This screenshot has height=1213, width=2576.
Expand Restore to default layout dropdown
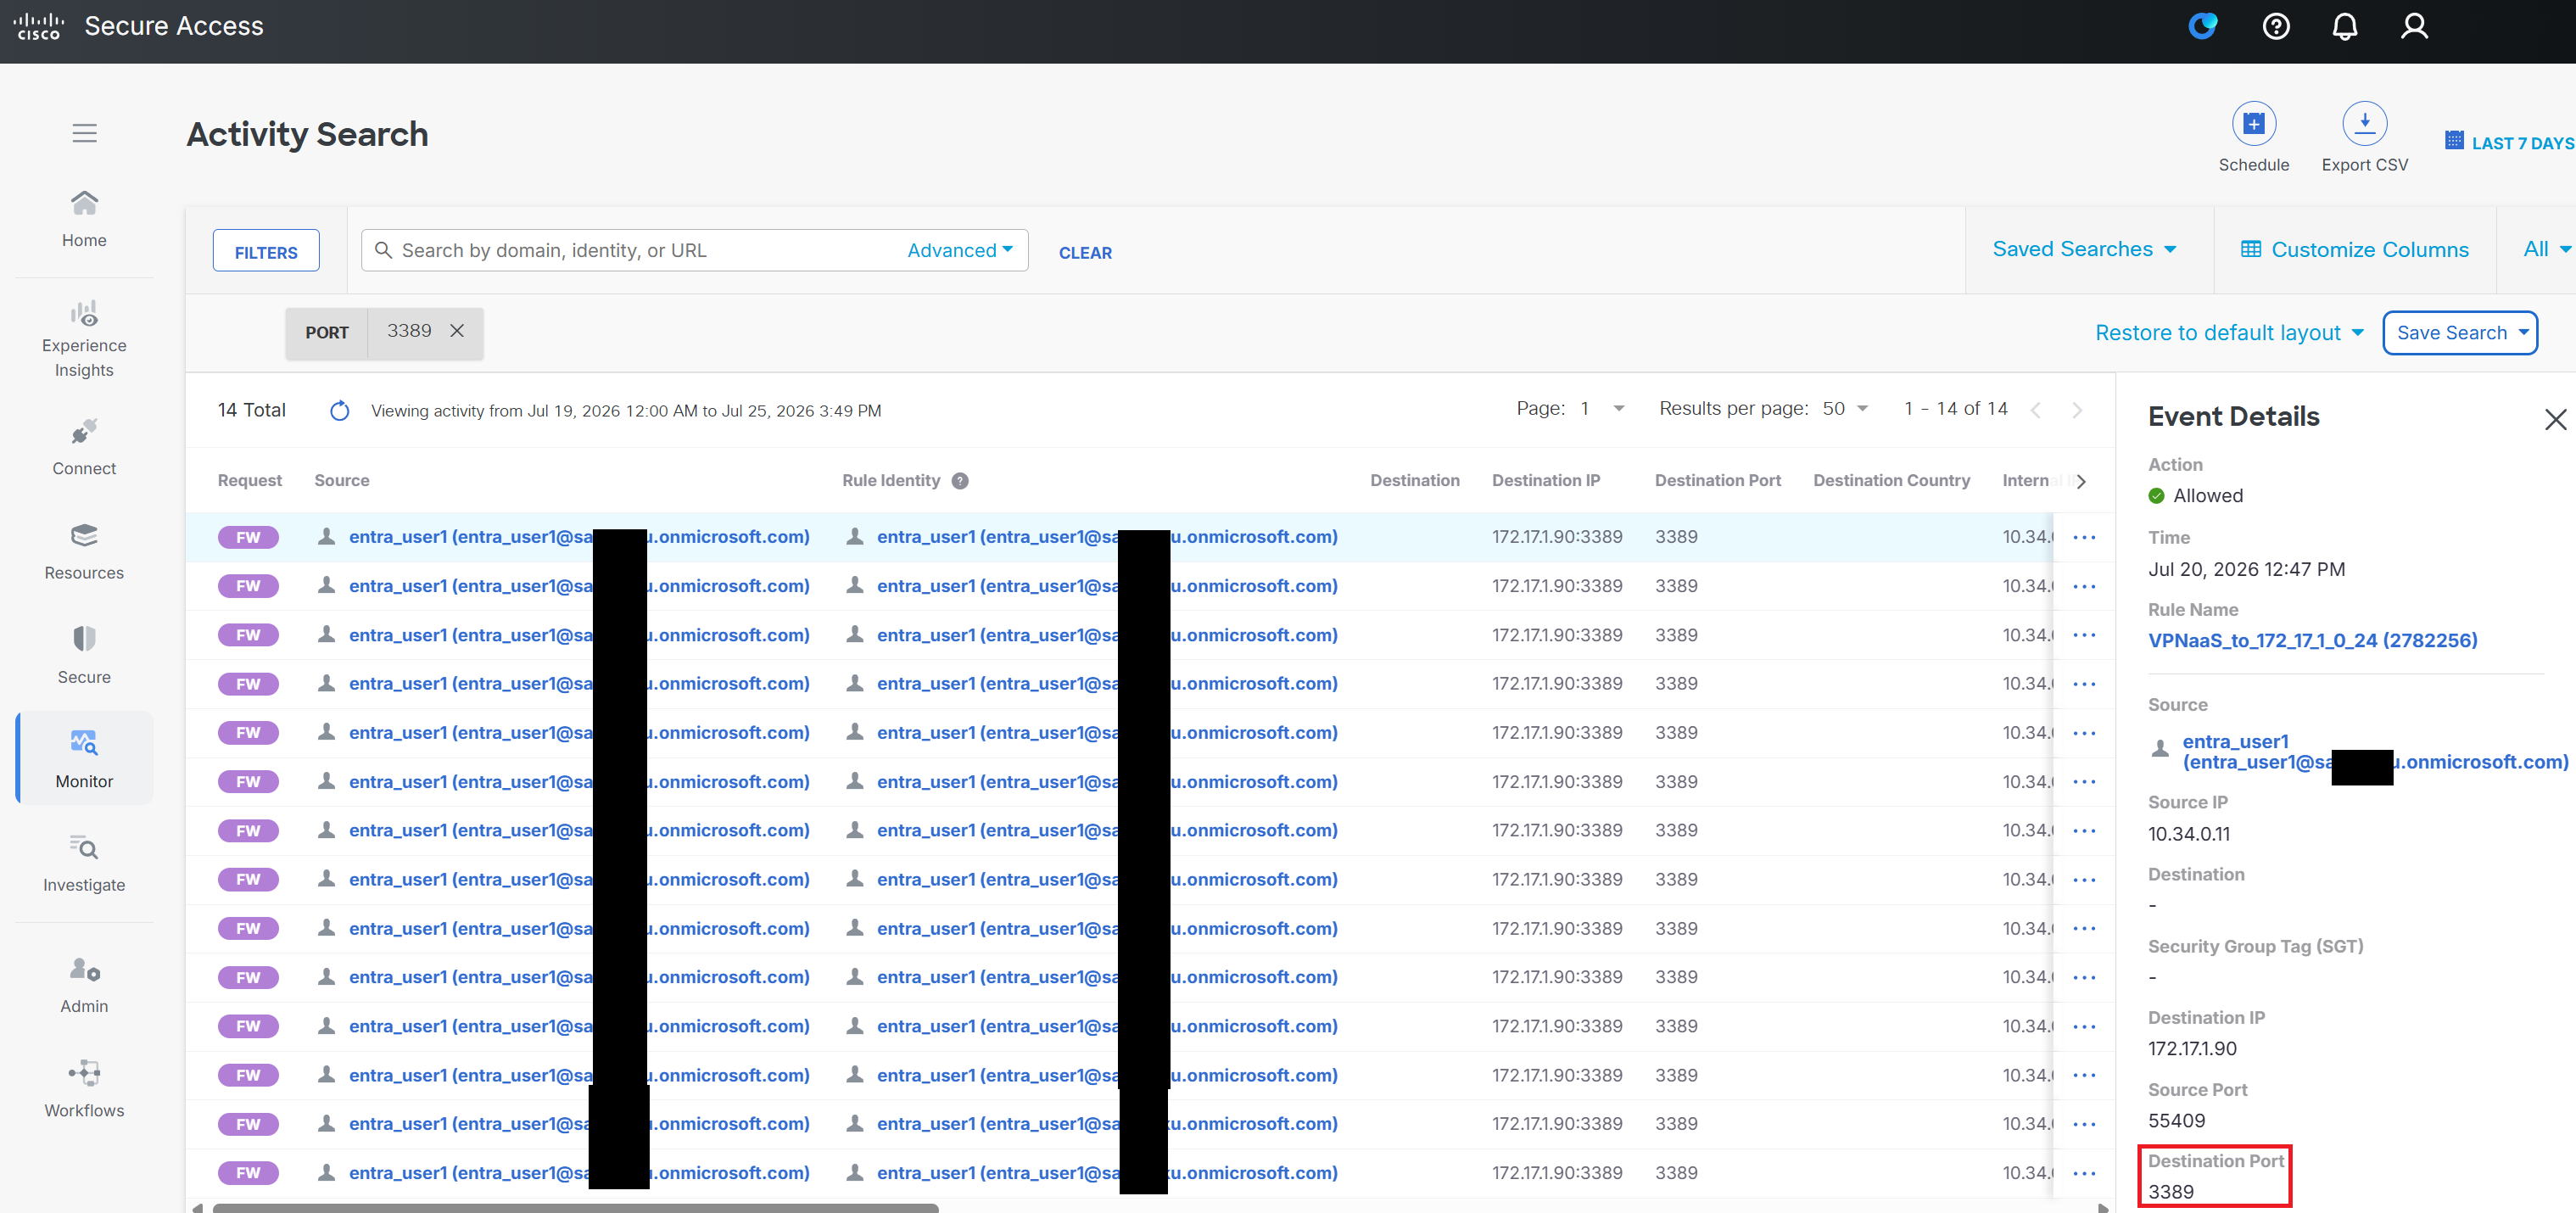tap(2229, 333)
